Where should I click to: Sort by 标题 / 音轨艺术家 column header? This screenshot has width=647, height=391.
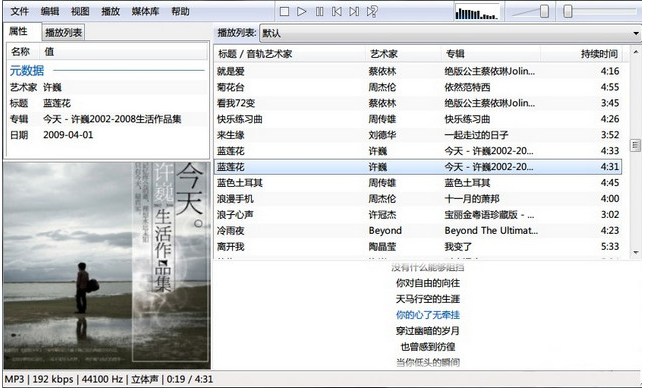[x=289, y=54]
